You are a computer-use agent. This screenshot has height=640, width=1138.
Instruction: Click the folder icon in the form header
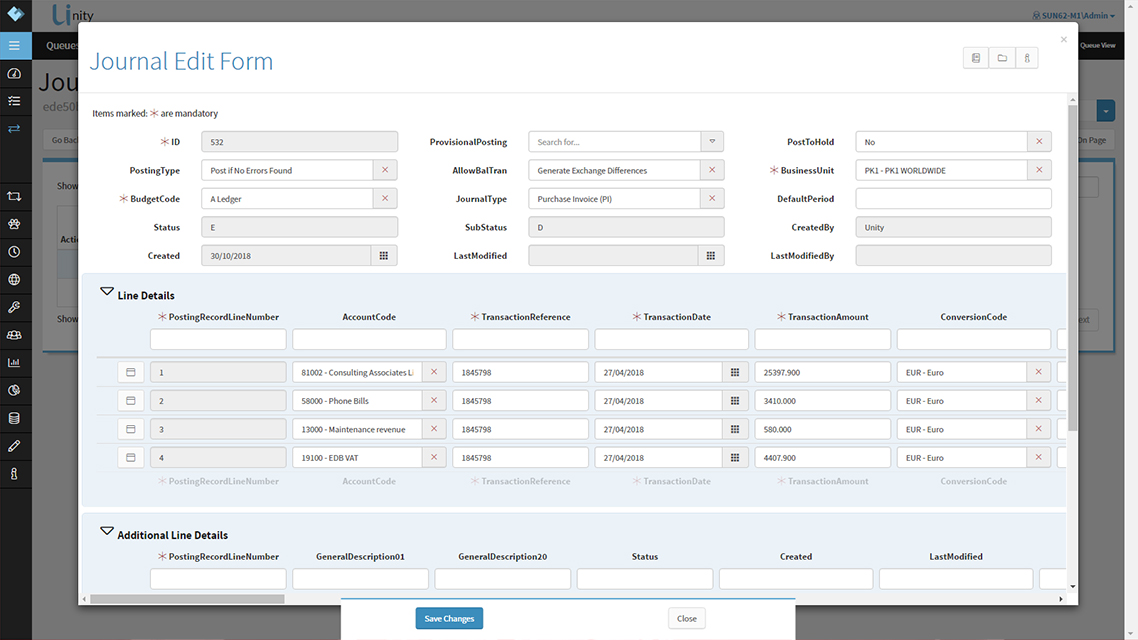pyautogui.click(x=1001, y=57)
